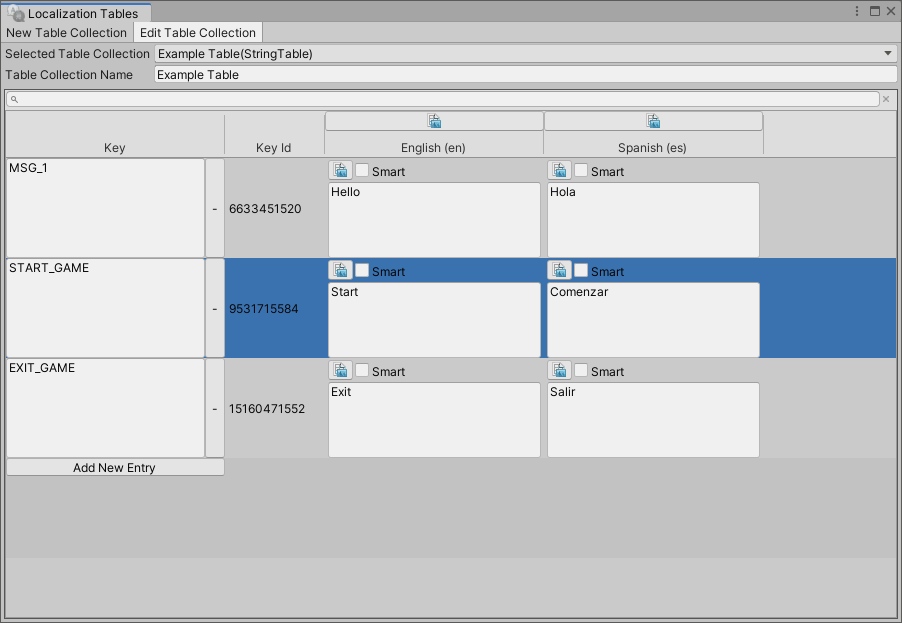Enable Smart for the English Hello entry
The width and height of the screenshot is (902, 623).
coord(362,171)
